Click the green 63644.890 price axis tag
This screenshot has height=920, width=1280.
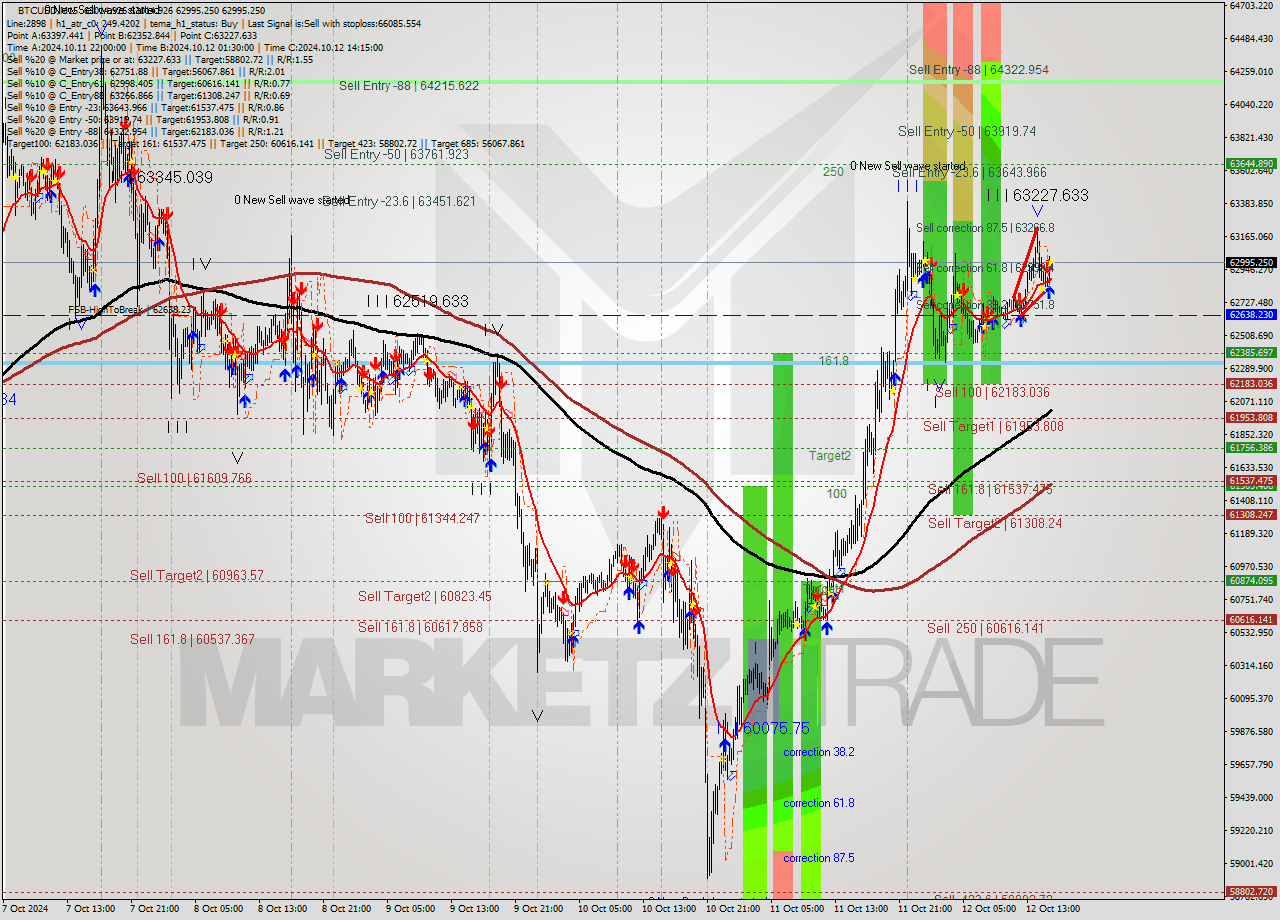tap(1250, 163)
